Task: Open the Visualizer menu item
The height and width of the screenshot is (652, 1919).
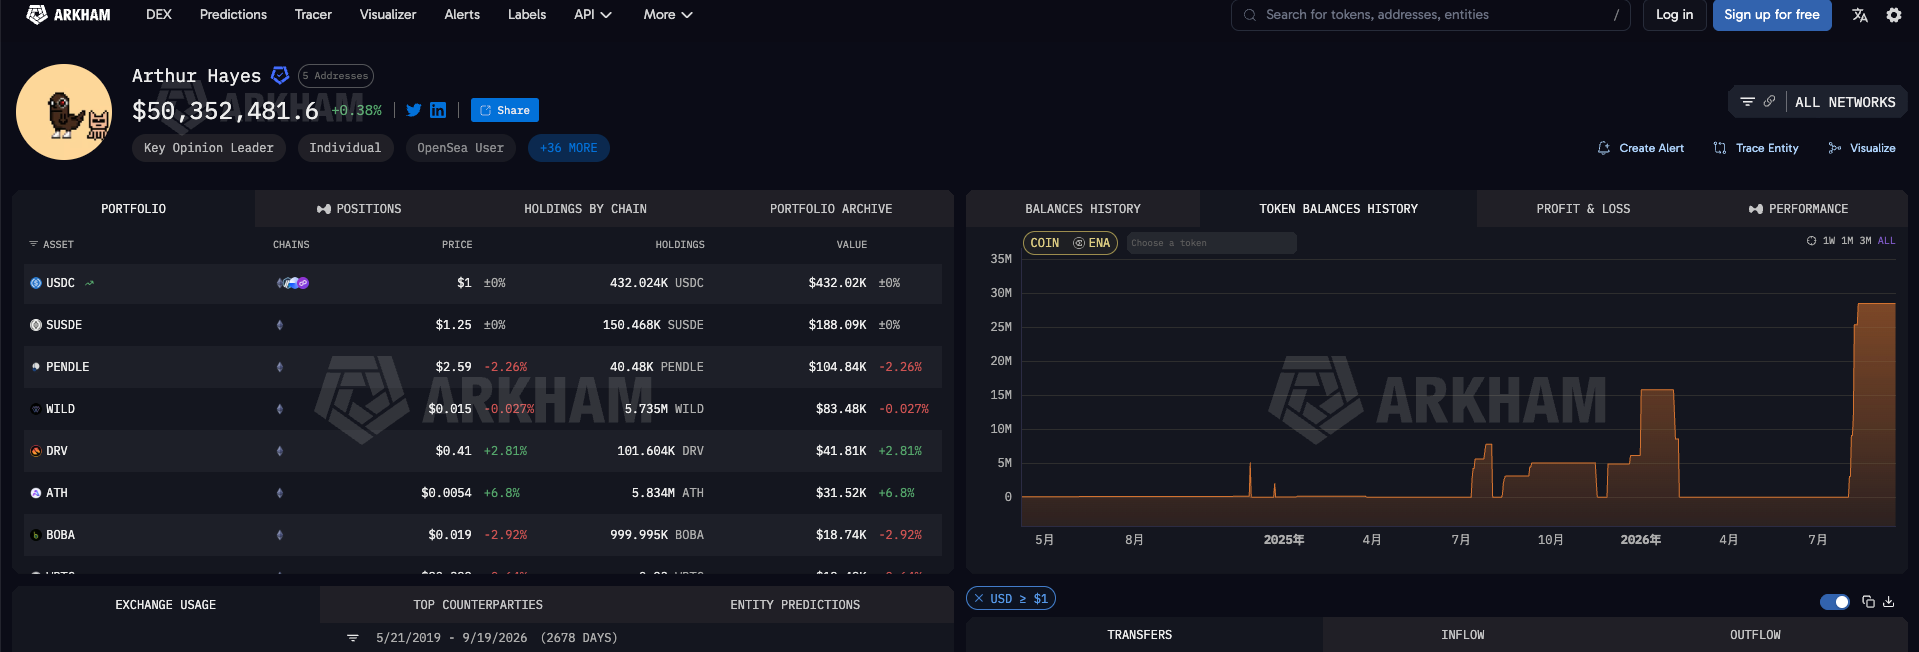Action: pyautogui.click(x=388, y=14)
